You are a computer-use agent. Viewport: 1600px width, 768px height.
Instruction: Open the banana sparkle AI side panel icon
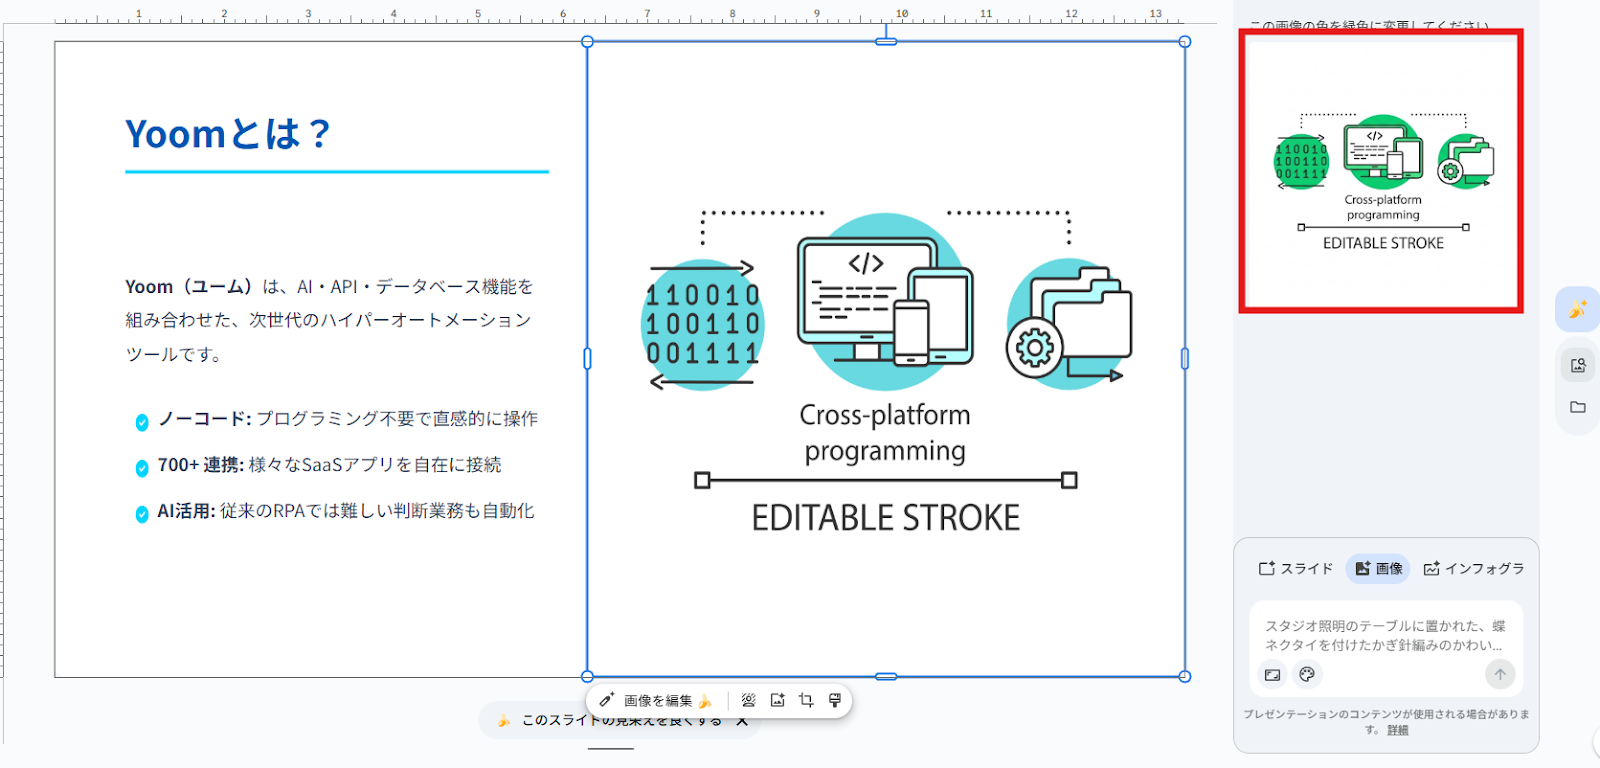coord(1578,309)
